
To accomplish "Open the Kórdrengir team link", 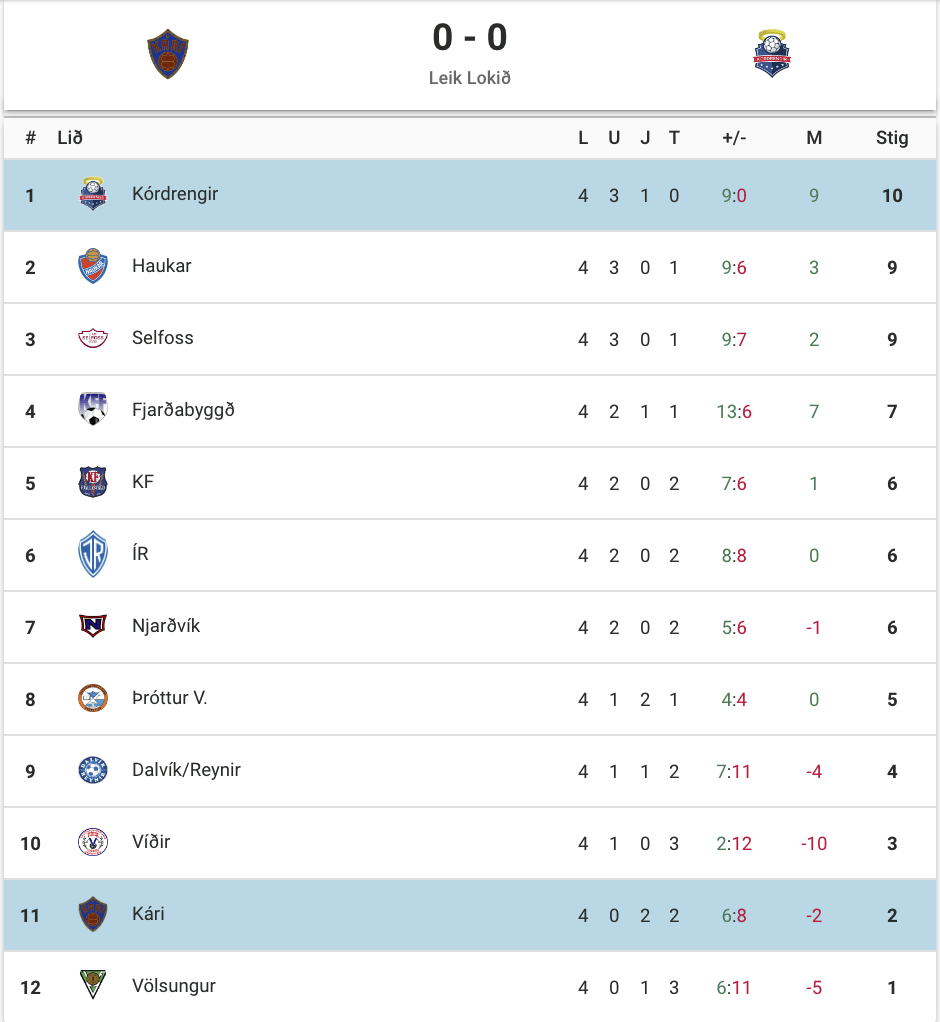I will [175, 194].
